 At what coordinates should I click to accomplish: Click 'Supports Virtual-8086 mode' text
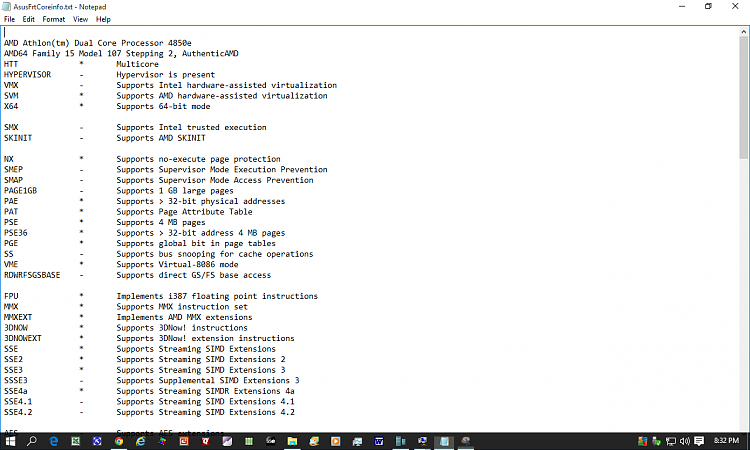177,264
